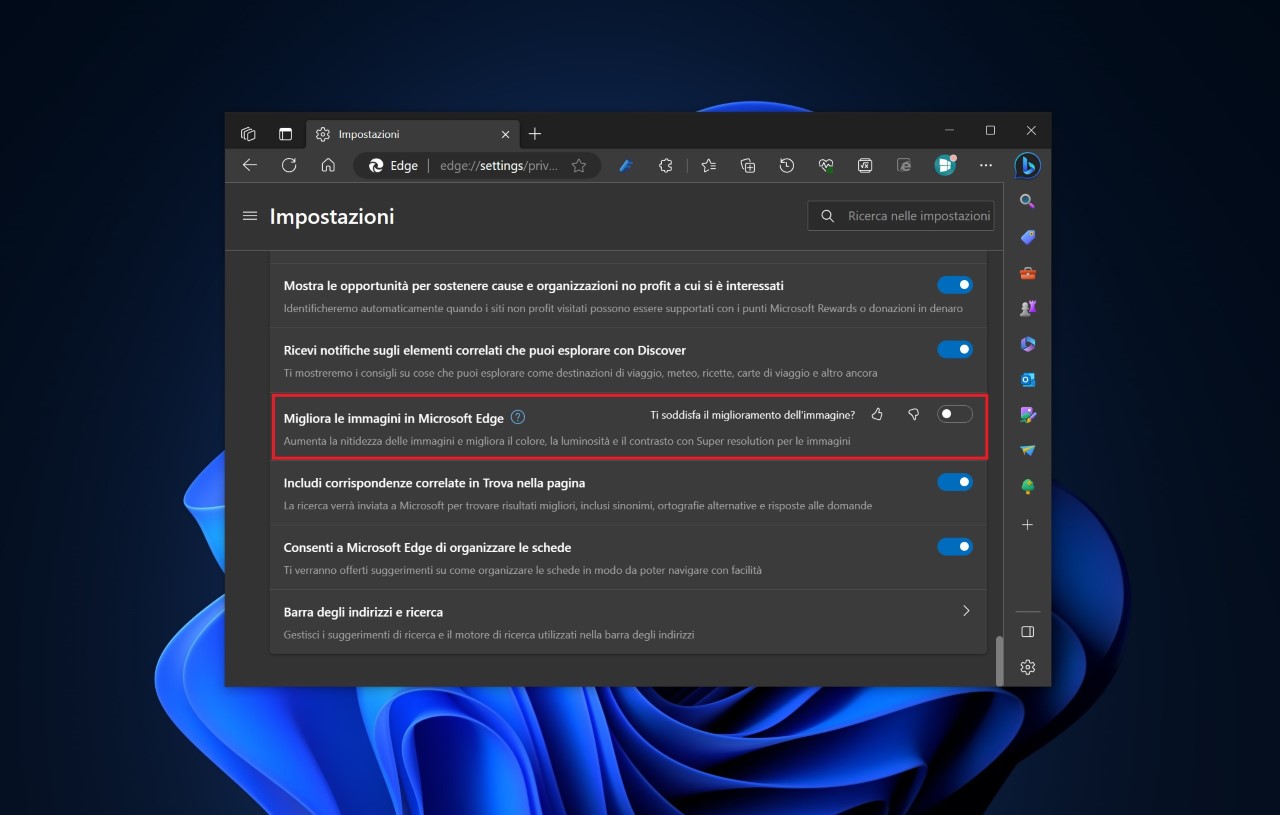Open the sidebar green tree icon

click(x=1027, y=487)
